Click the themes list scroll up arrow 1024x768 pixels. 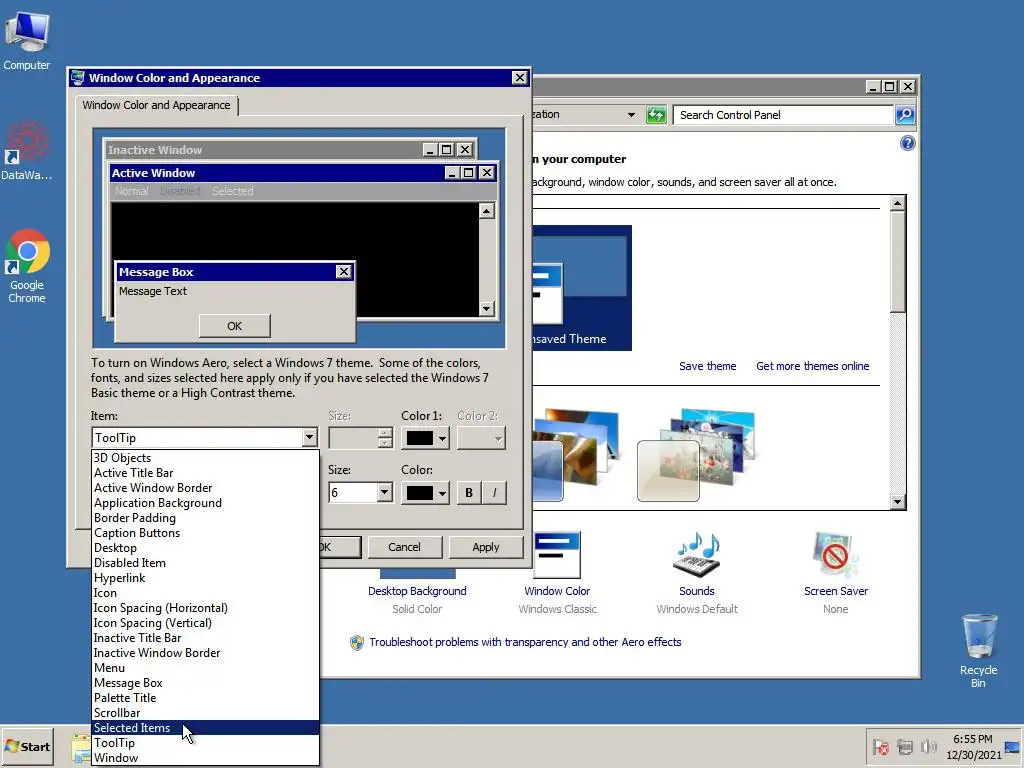tap(898, 203)
